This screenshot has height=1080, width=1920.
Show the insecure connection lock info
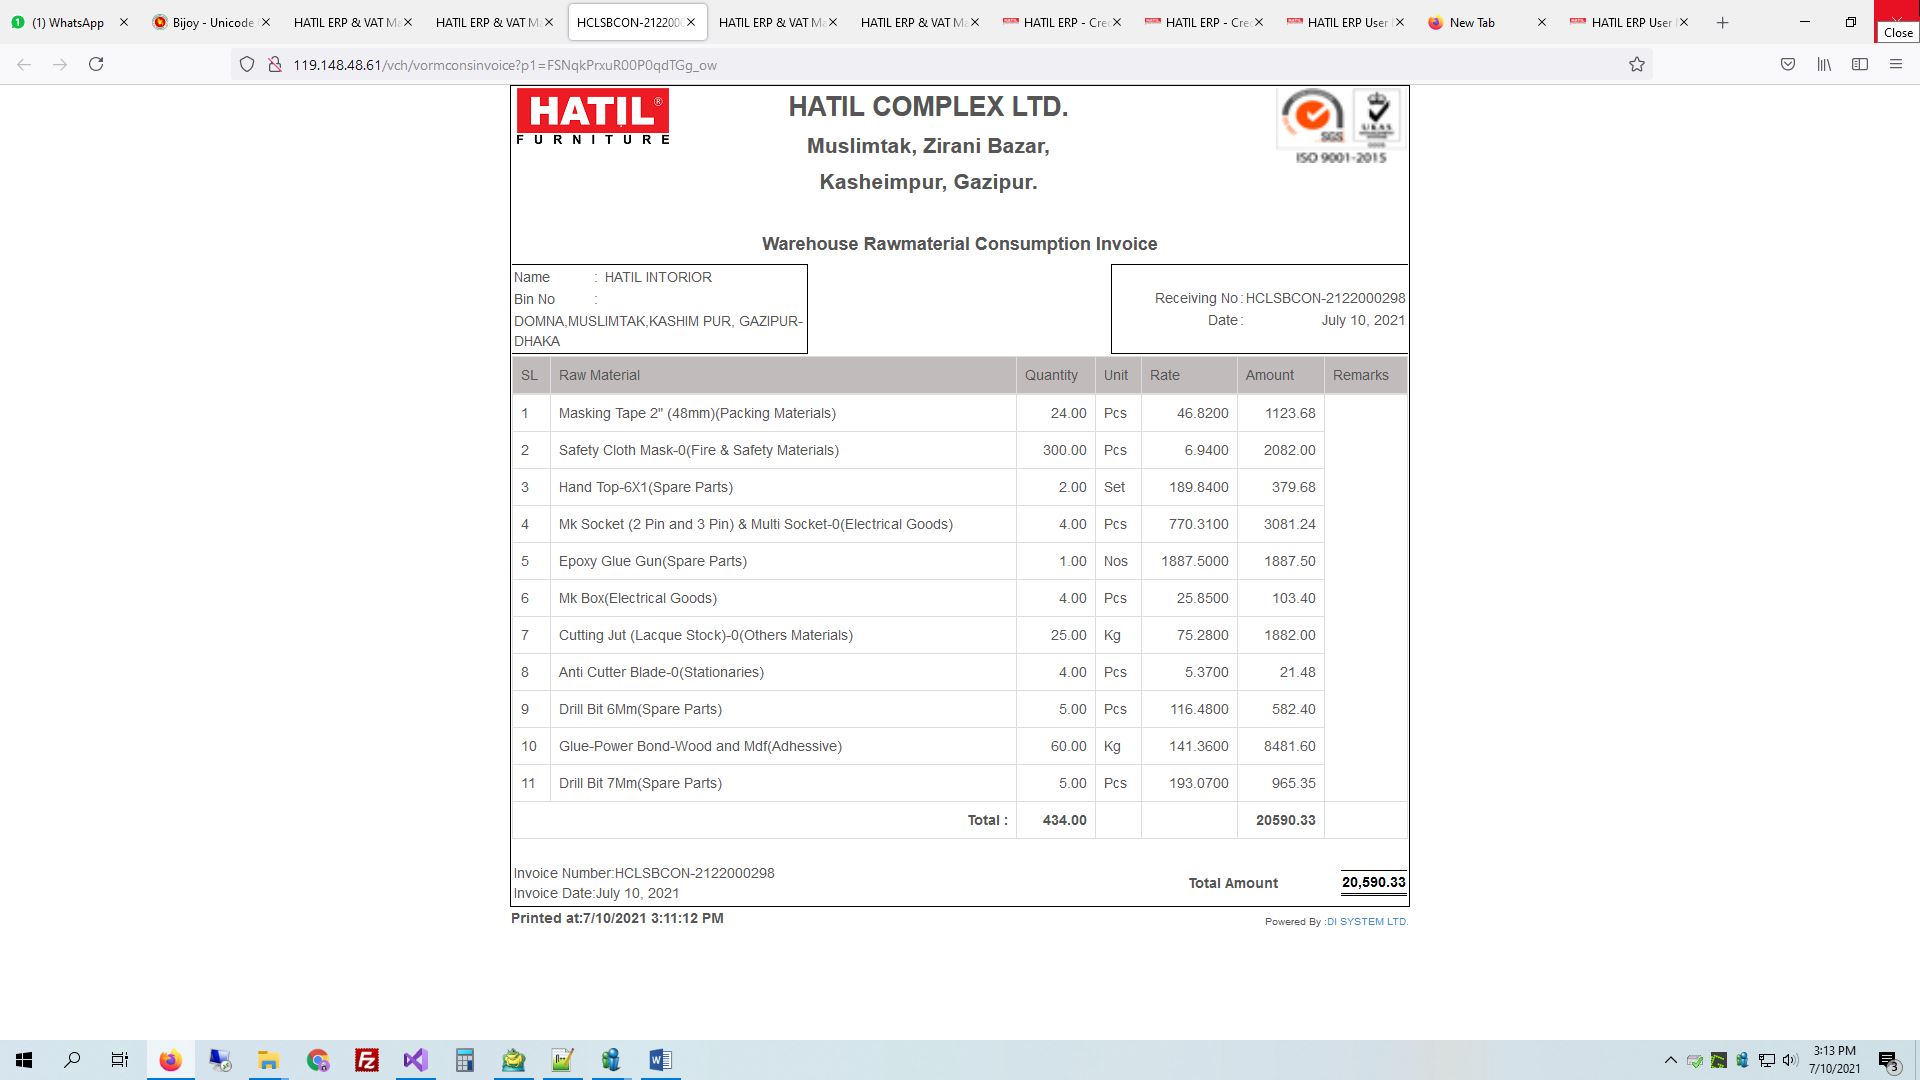click(x=274, y=64)
